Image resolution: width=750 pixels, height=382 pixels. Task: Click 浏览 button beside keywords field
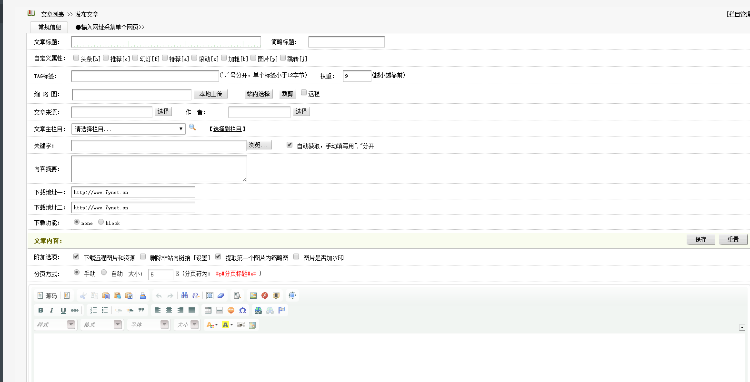259,145
